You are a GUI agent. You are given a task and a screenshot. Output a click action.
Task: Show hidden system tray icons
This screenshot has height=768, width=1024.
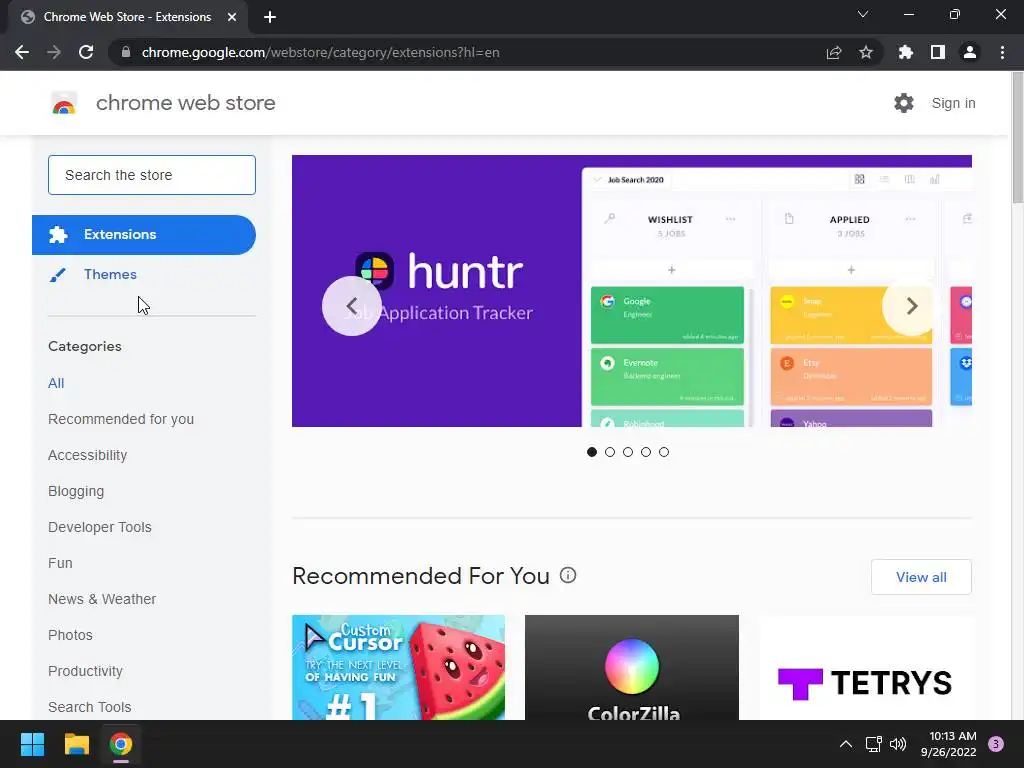[x=846, y=744]
